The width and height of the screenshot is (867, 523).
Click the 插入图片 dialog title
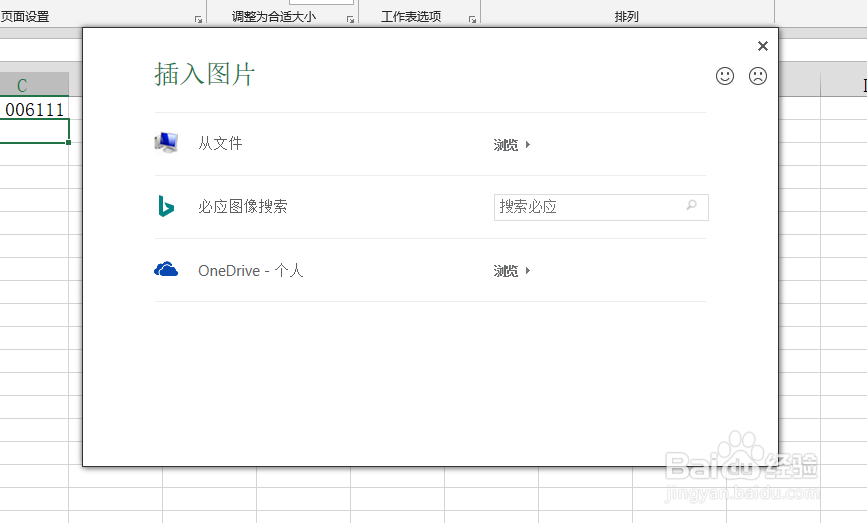[204, 75]
